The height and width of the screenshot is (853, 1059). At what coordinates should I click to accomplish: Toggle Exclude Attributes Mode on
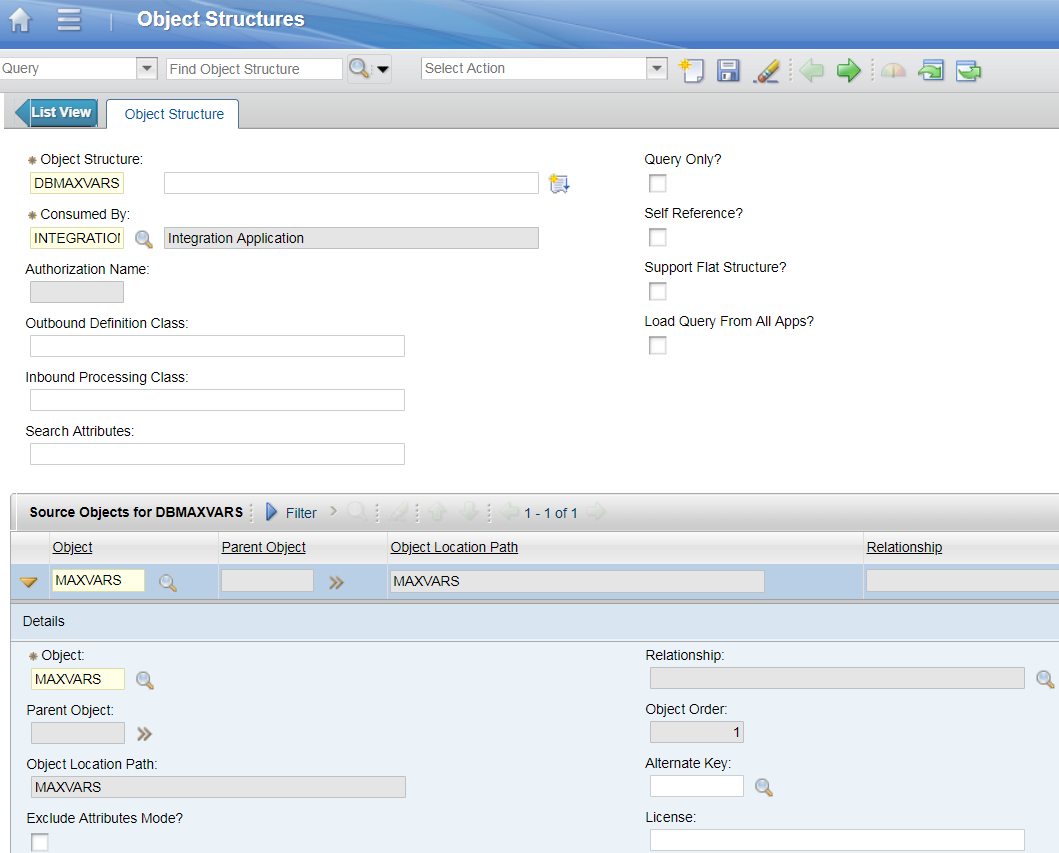click(40, 841)
